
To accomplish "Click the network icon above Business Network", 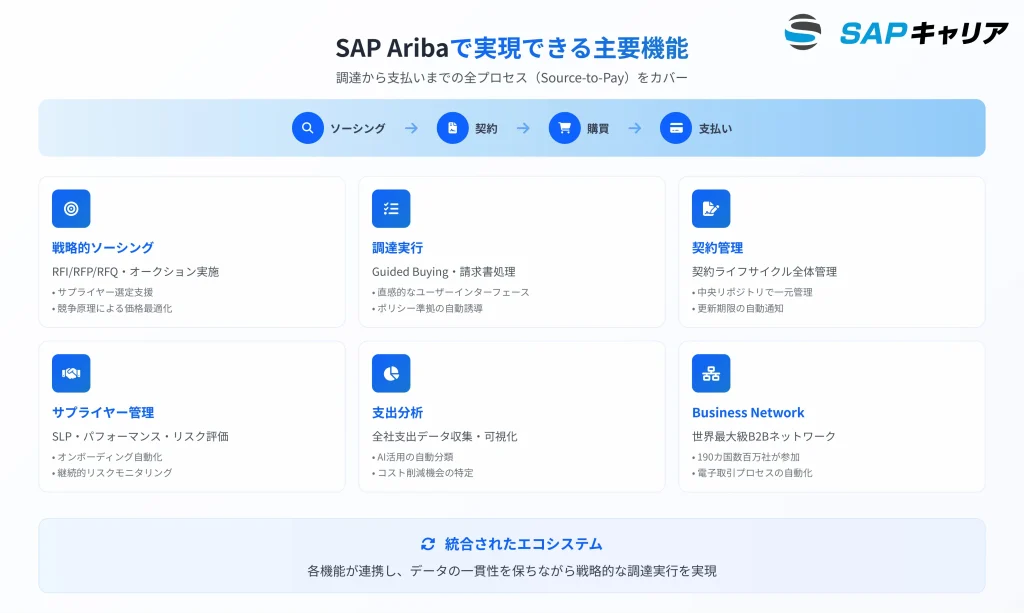I will click(711, 373).
